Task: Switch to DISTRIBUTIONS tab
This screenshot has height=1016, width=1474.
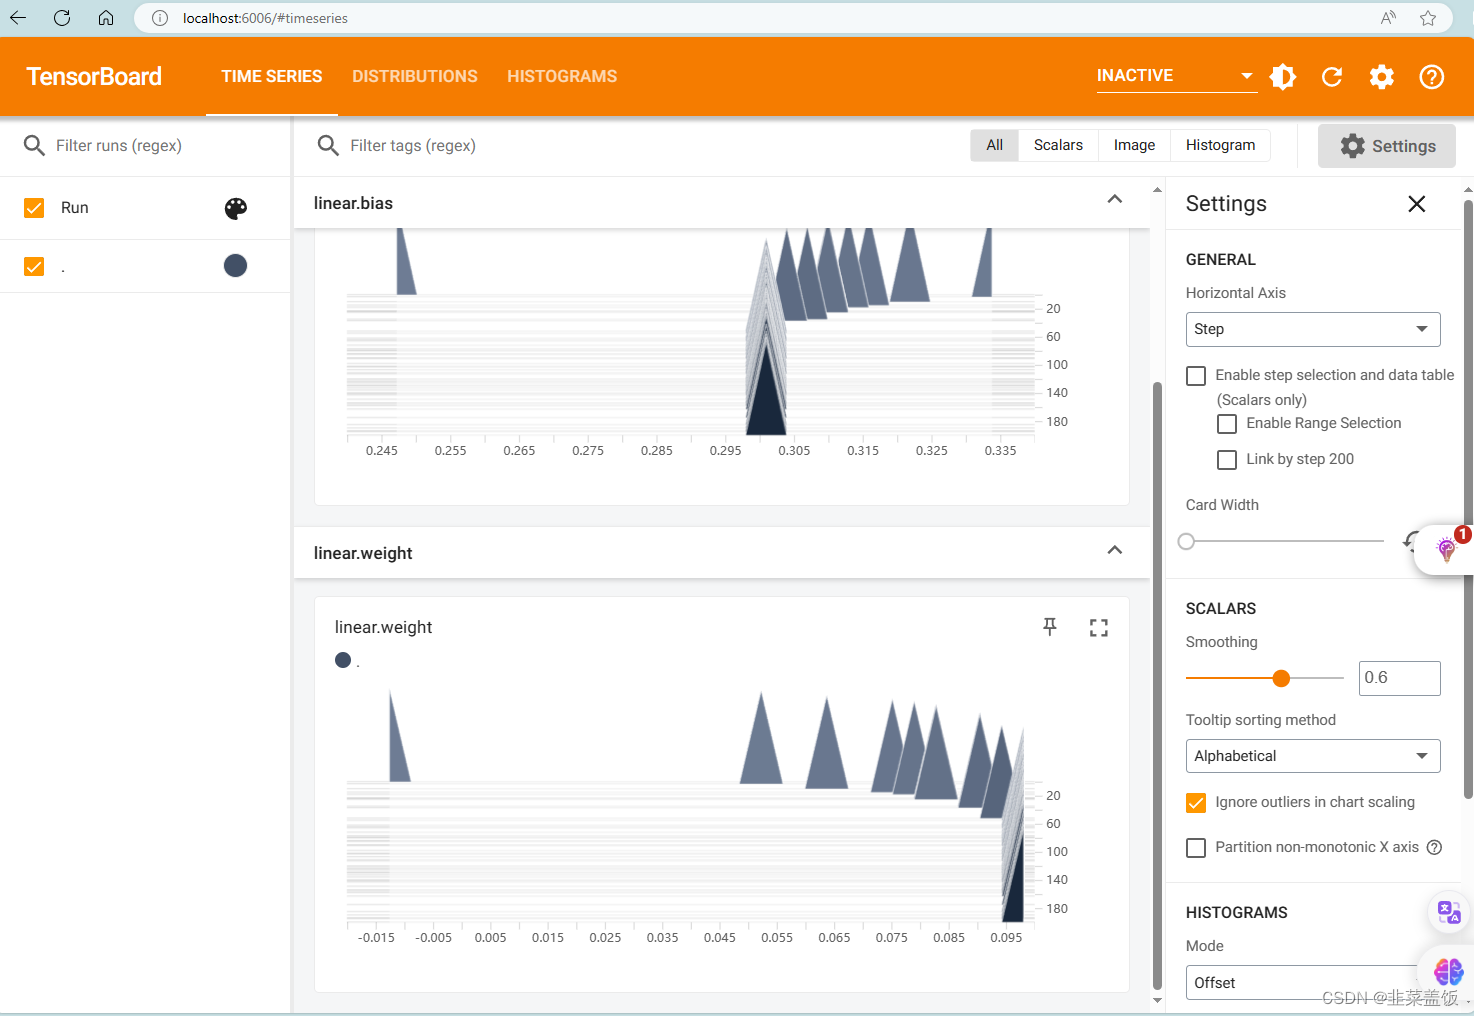Action: [415, 77]
